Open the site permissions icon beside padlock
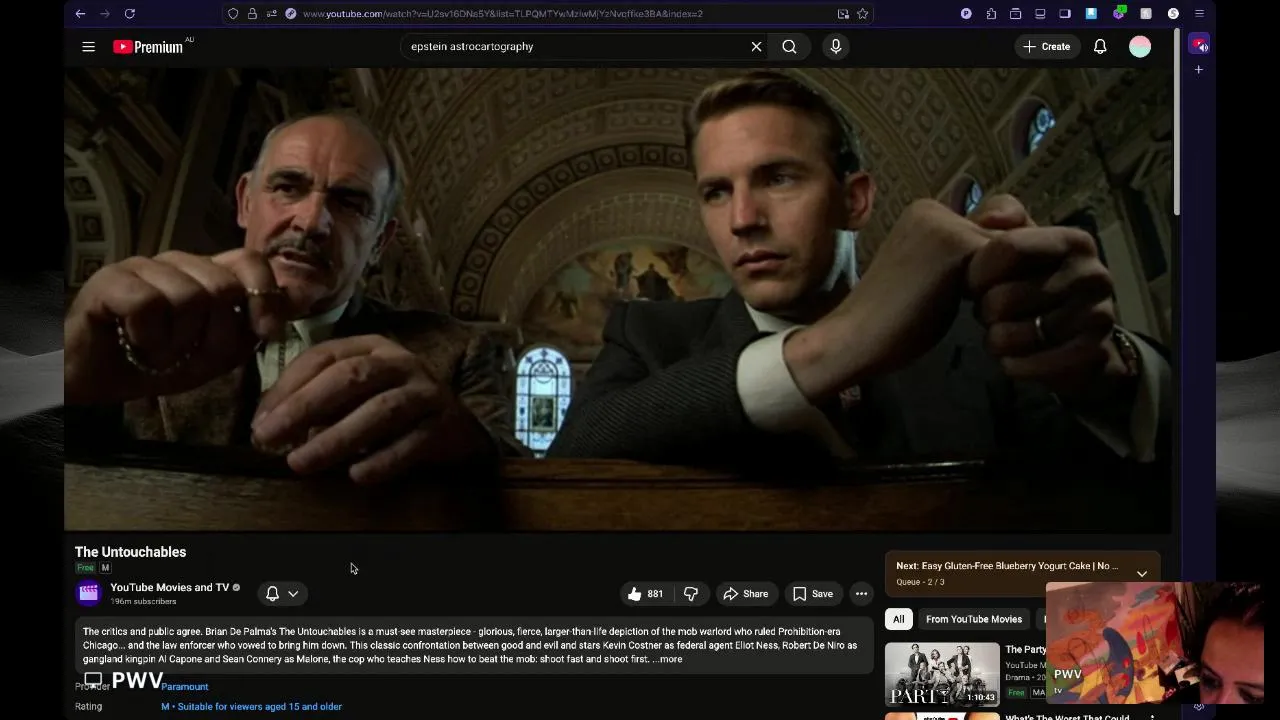Screen dimensions: 1280x720 pyautogui.click(x=271, y=13)
